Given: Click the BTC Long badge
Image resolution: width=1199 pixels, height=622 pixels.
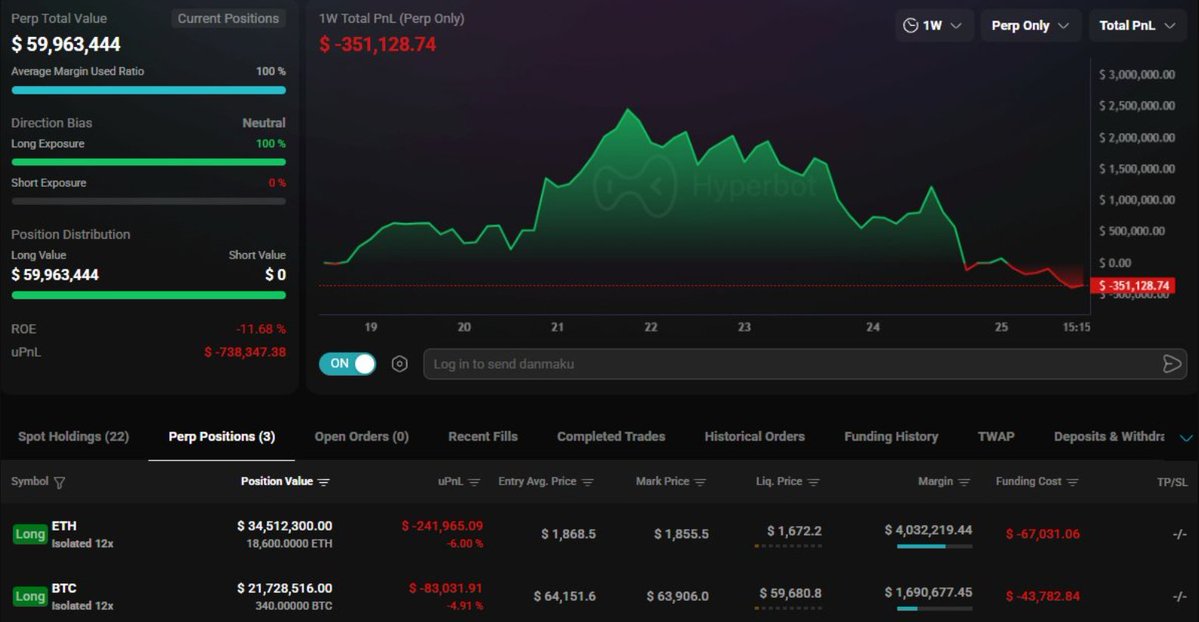Looking at the screenshot, I should click(x=30, y=596).
